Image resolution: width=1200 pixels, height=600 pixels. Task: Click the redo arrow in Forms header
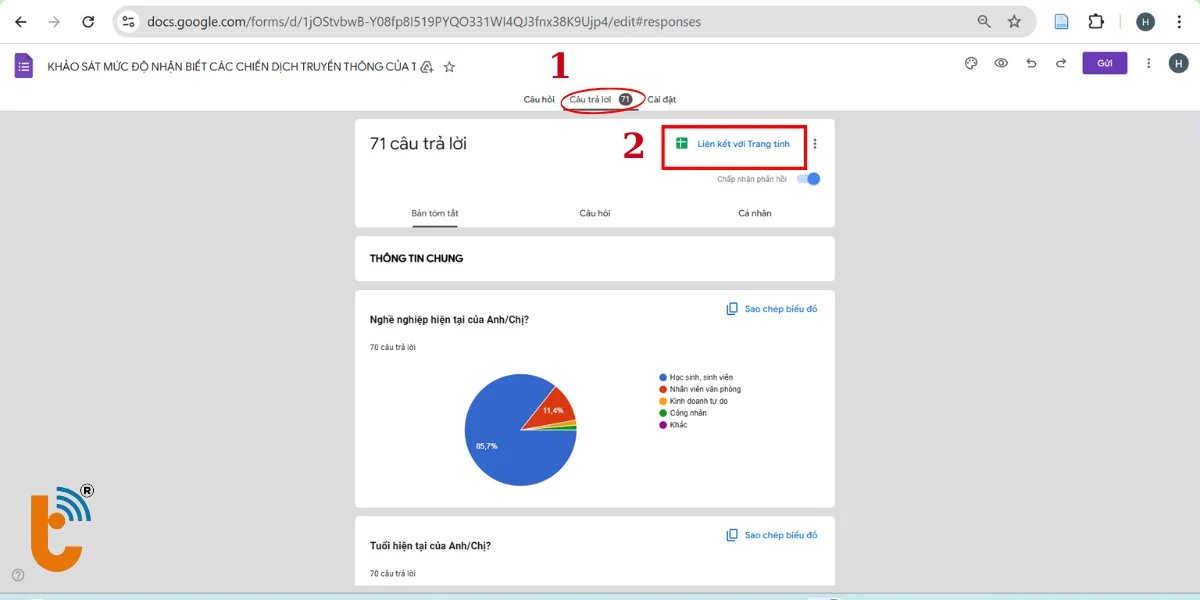tap(1061, 63)
